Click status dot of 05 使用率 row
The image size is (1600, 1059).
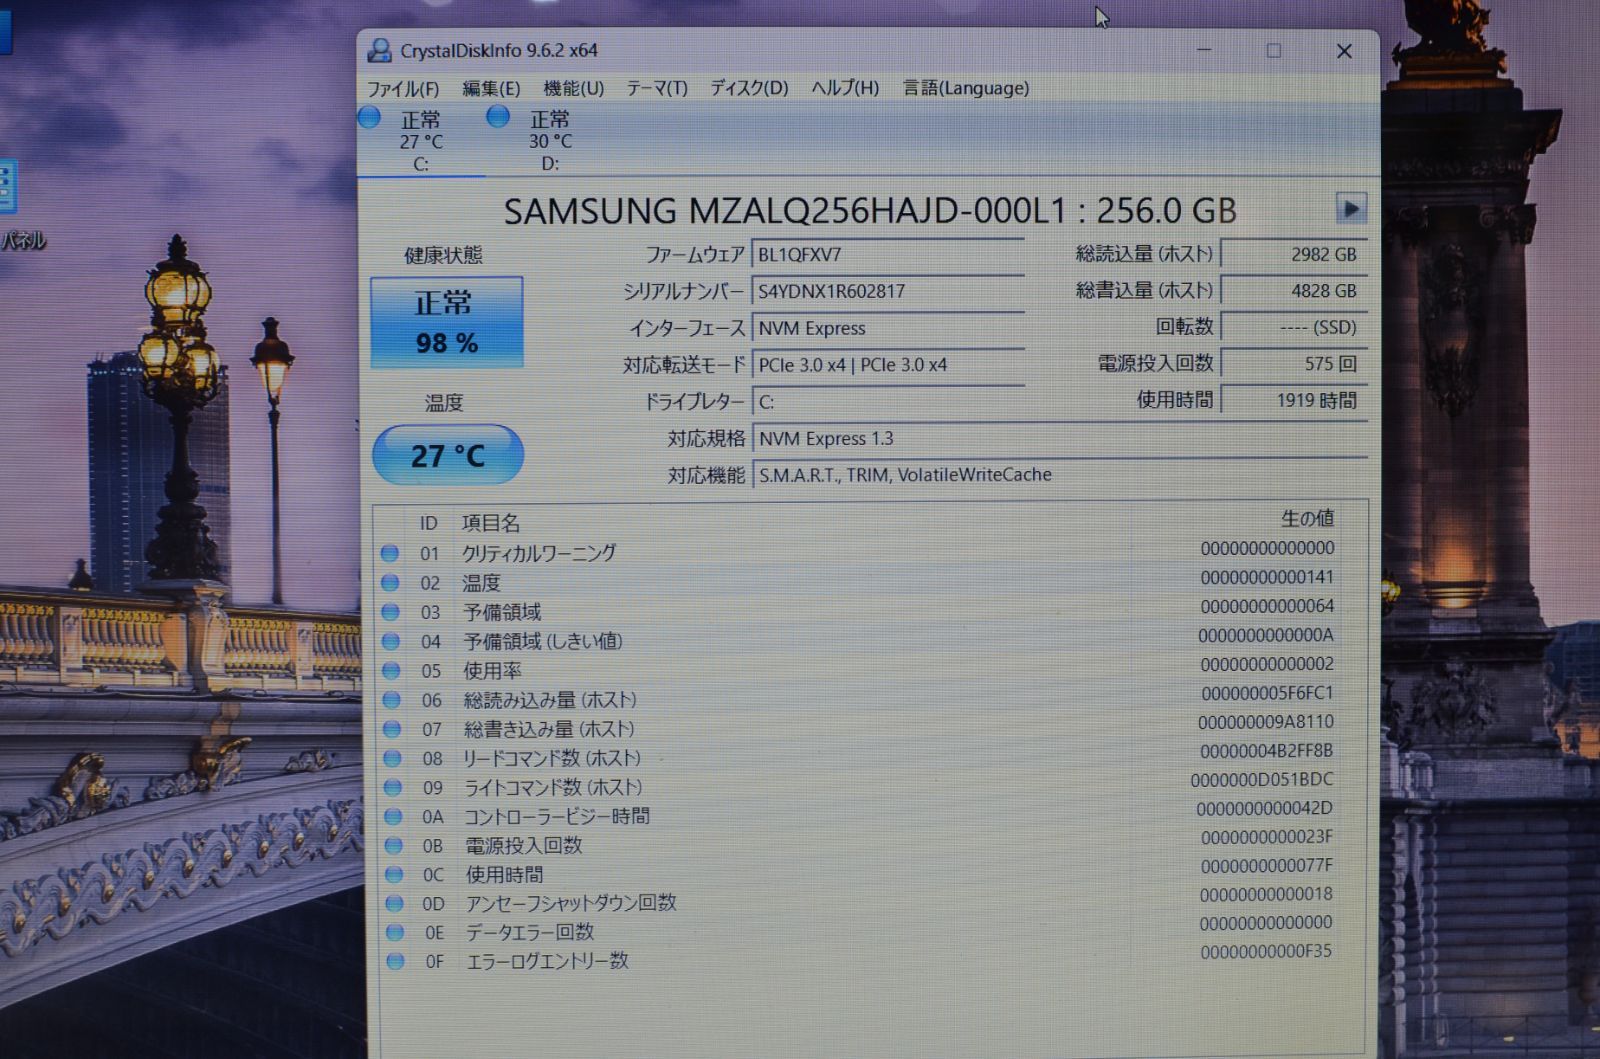point(391,670)
